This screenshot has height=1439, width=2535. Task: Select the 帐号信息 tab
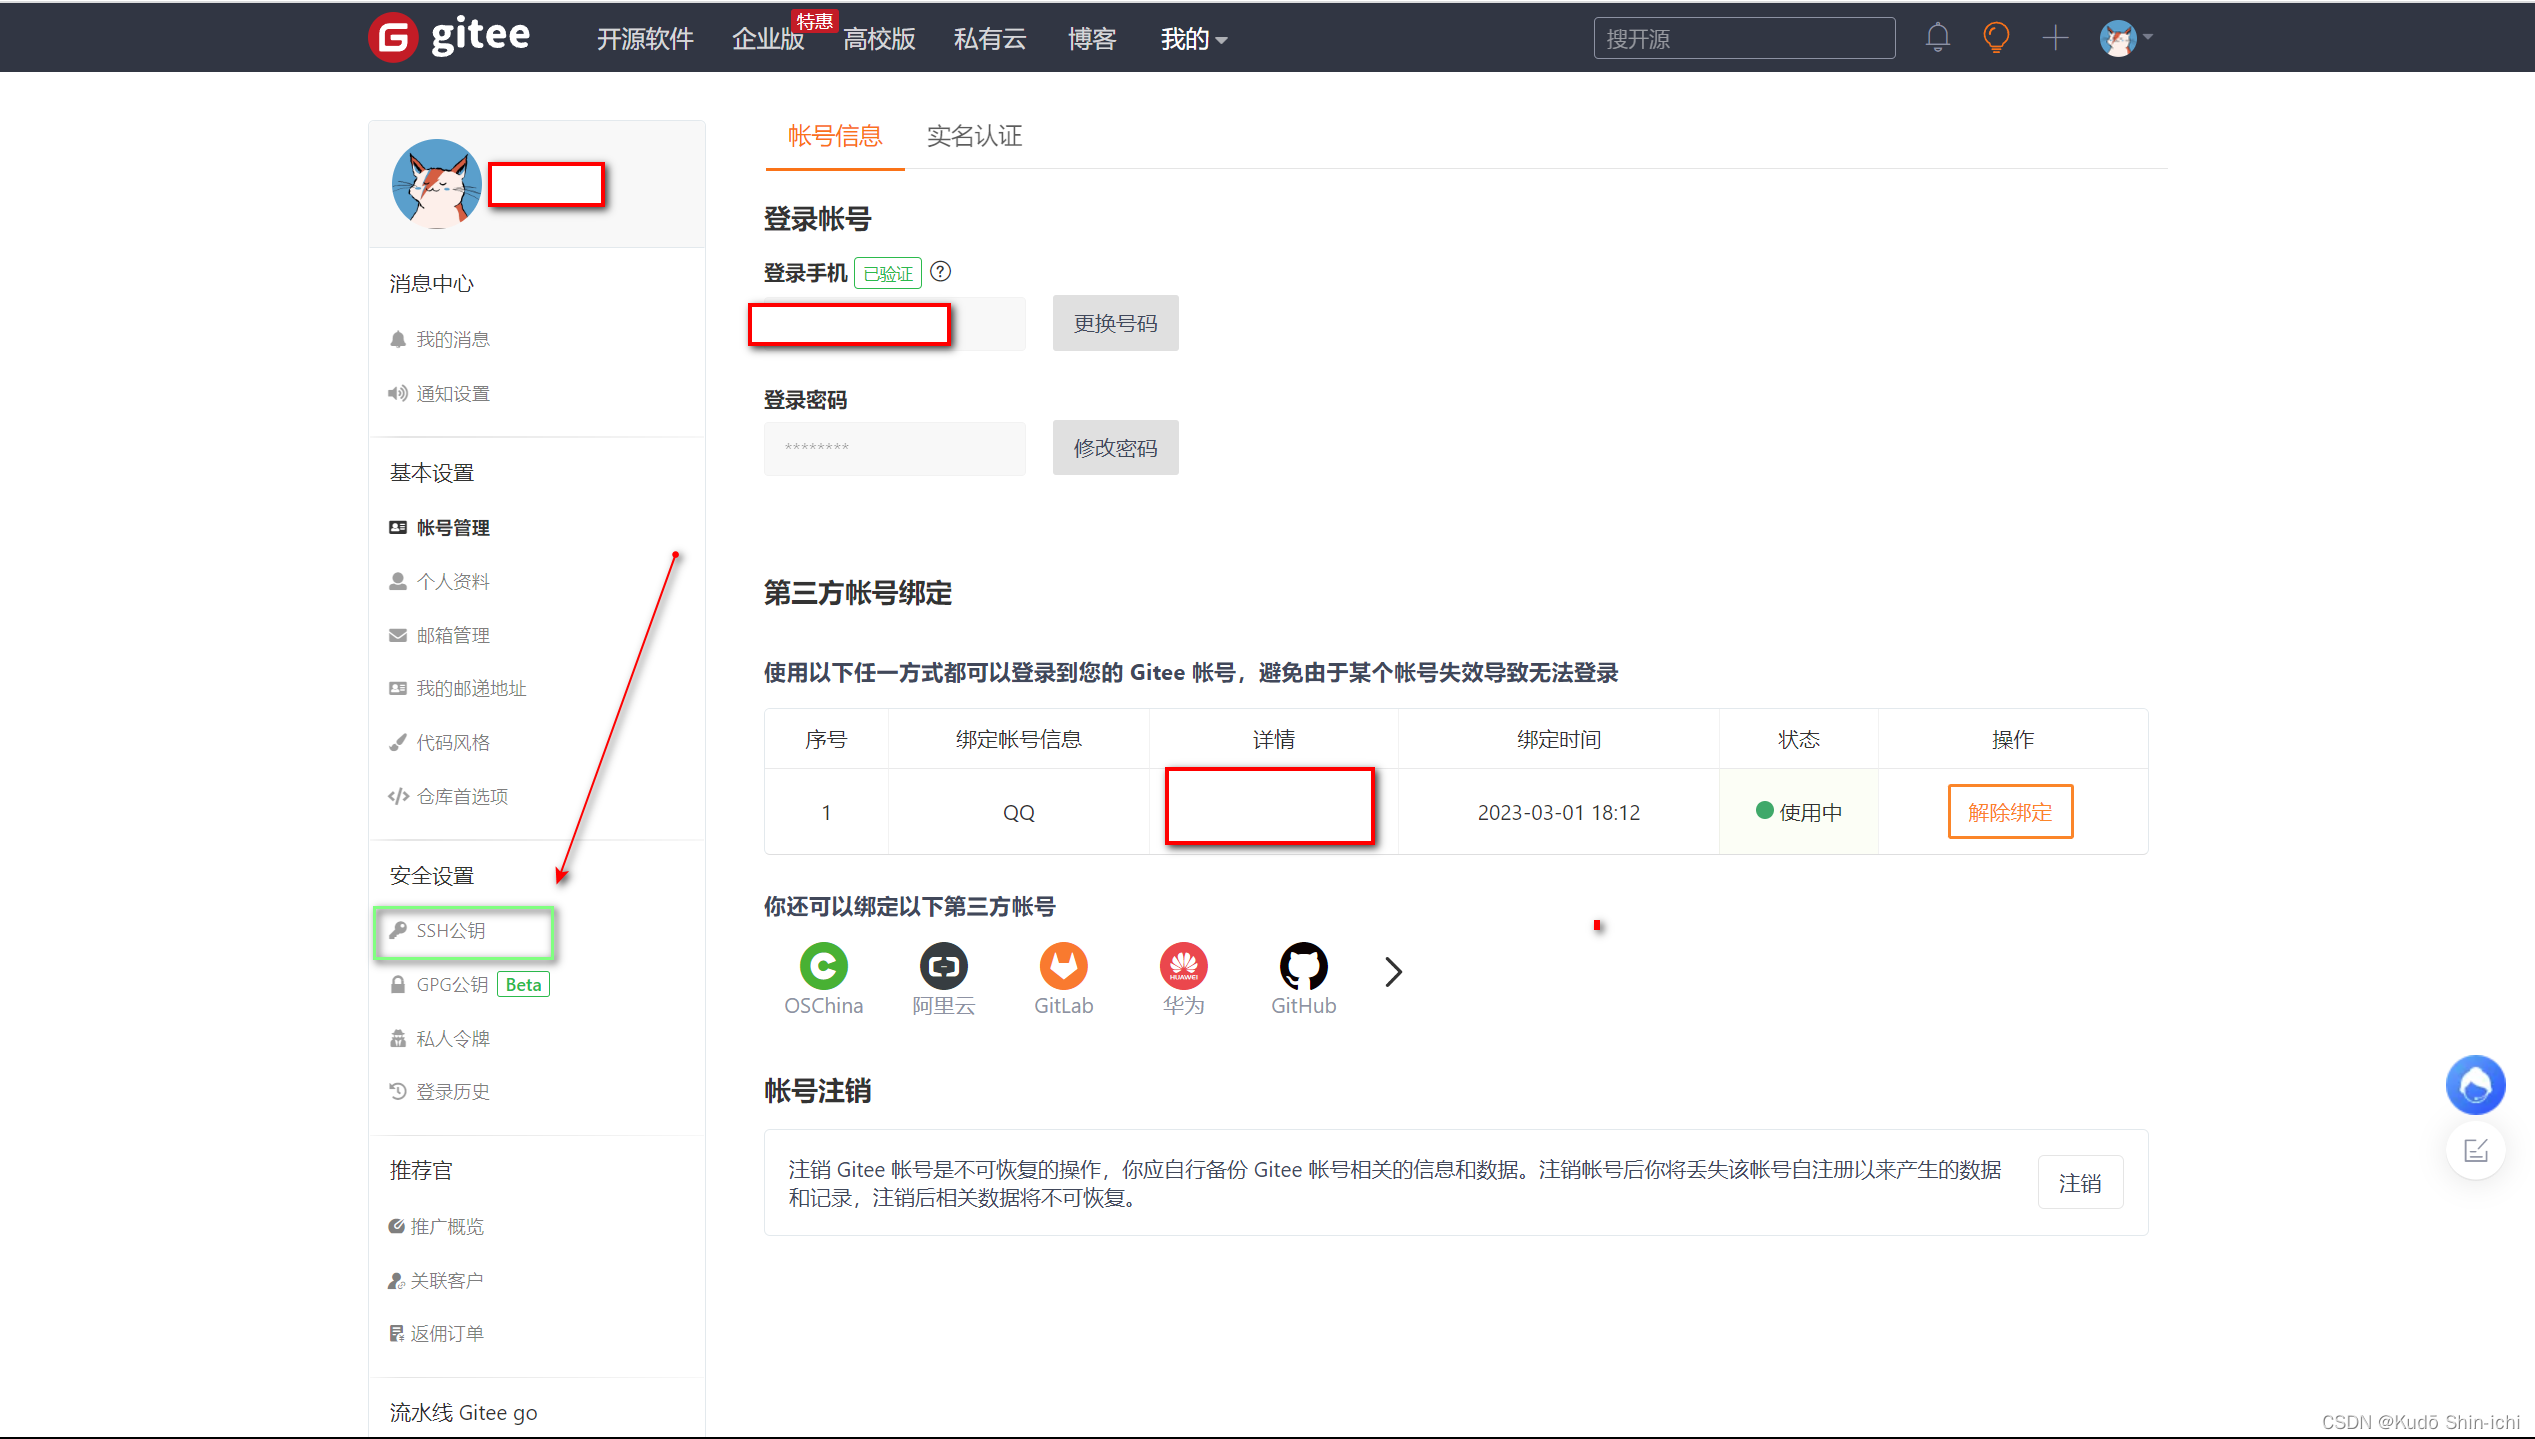(835, 136)
